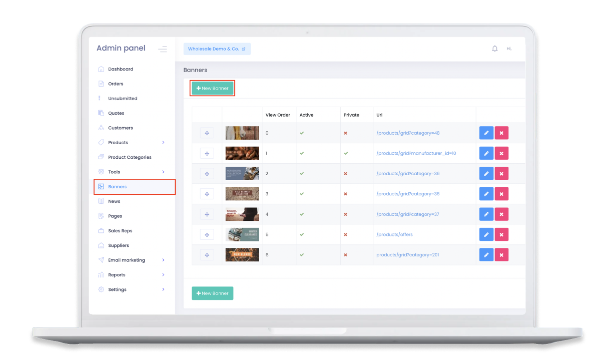
Task: Expand the Settings submenu chevron
Action: click(x=163, y=289)
